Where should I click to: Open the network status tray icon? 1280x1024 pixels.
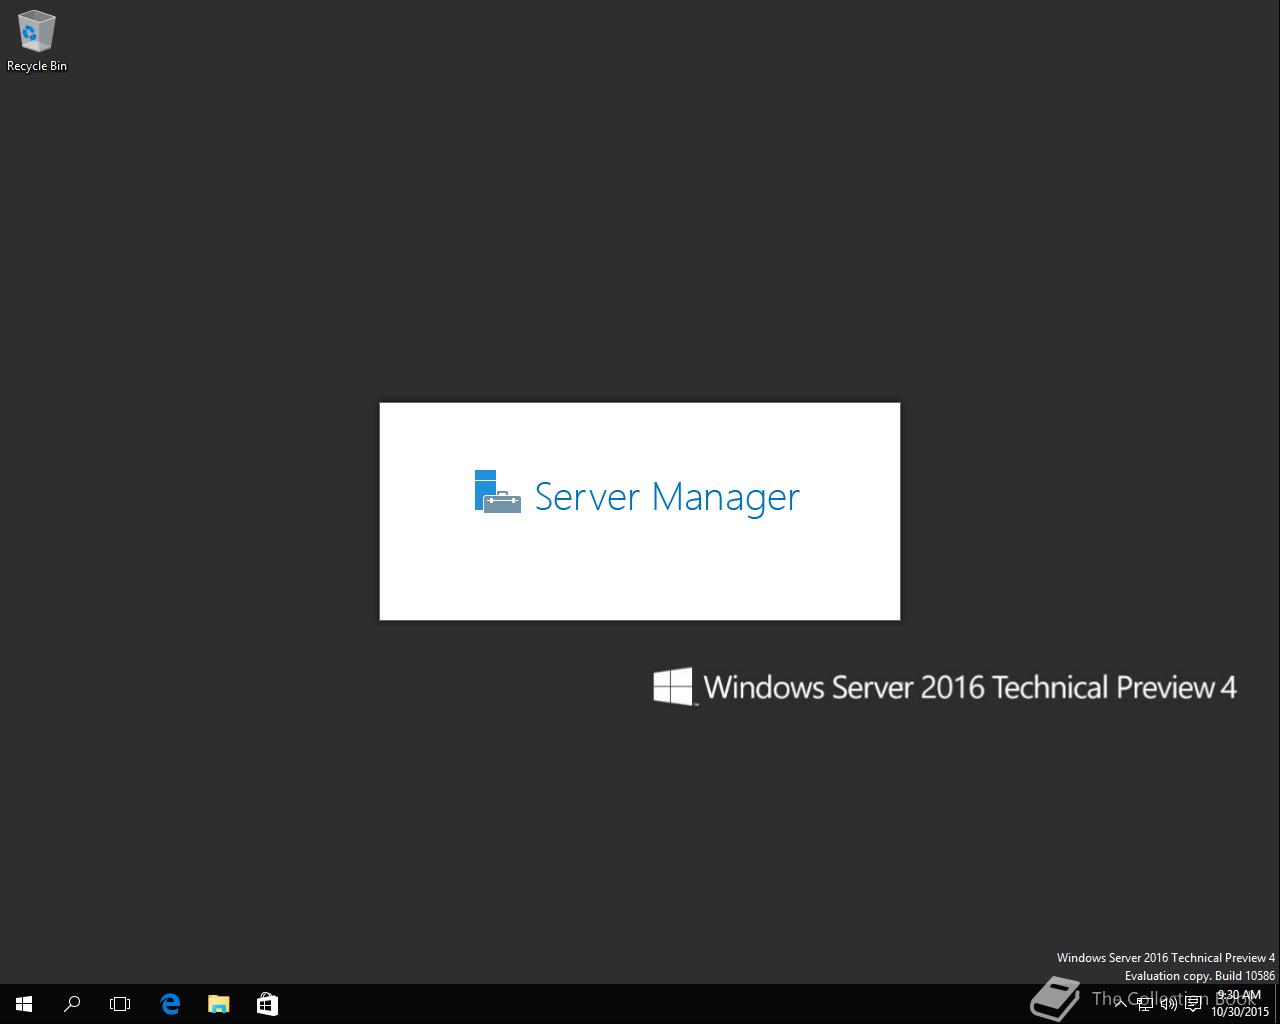(x=1145, y=1004)
